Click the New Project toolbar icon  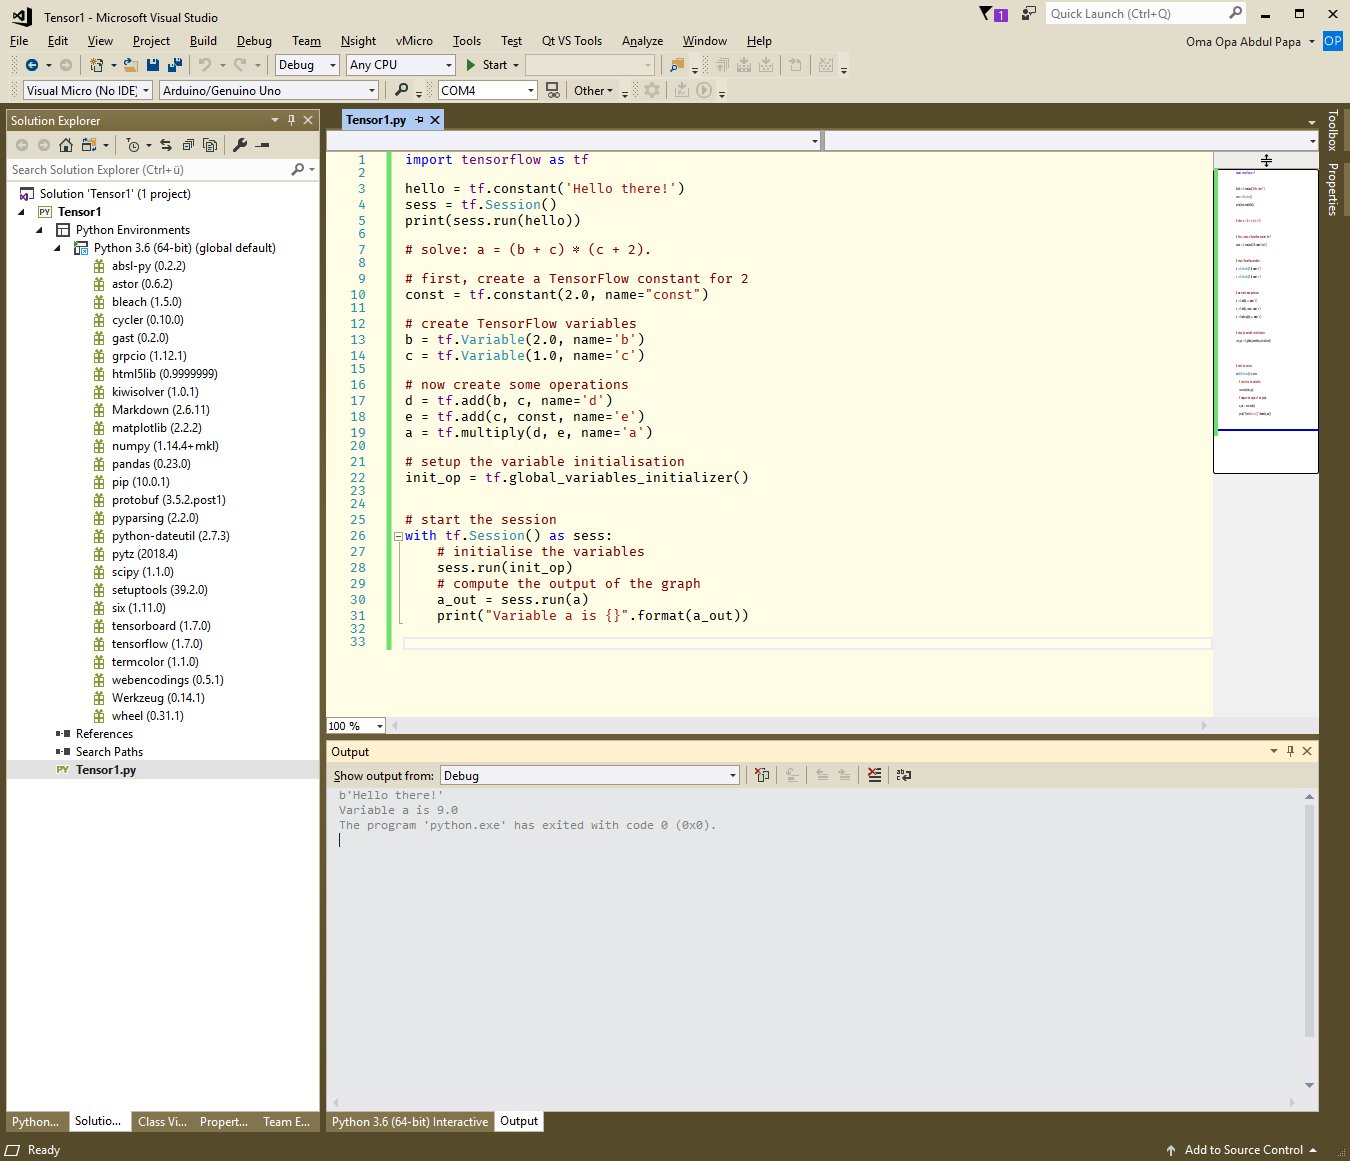[97, 65]
